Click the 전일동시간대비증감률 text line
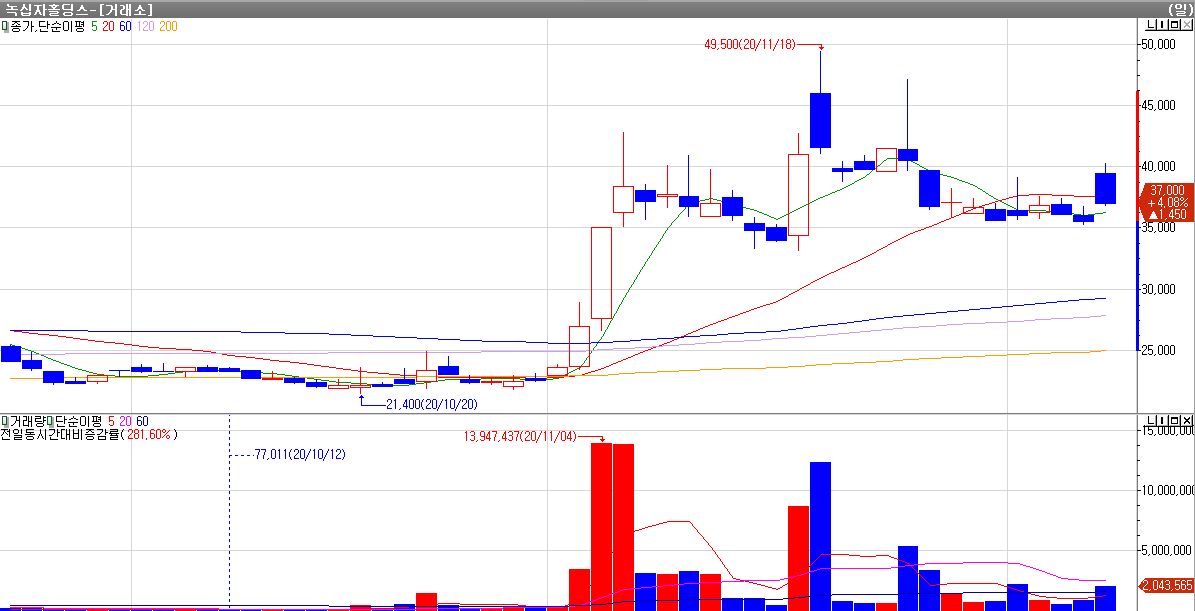This screenshot has width=1195, height=611. 89,435
